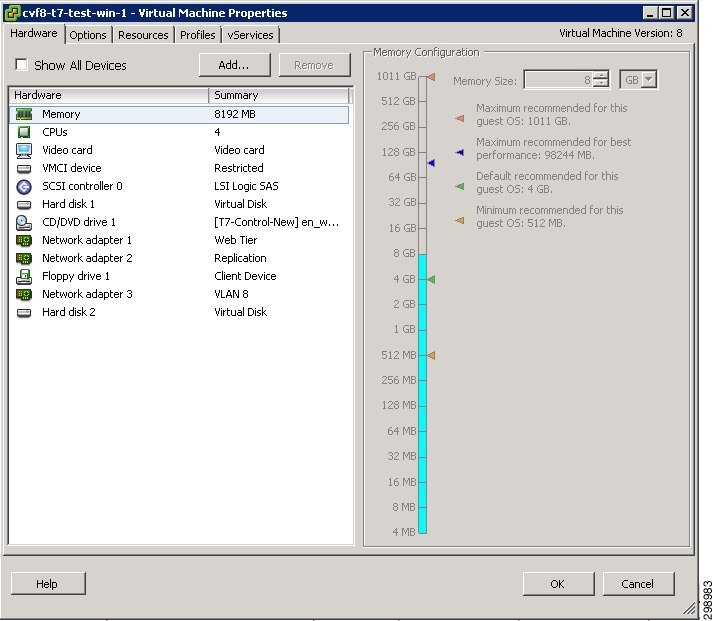Screen dimensions: 714x621
Task: Click the tan minimum marker at 512 MB
Action: [x=431, y=355]
